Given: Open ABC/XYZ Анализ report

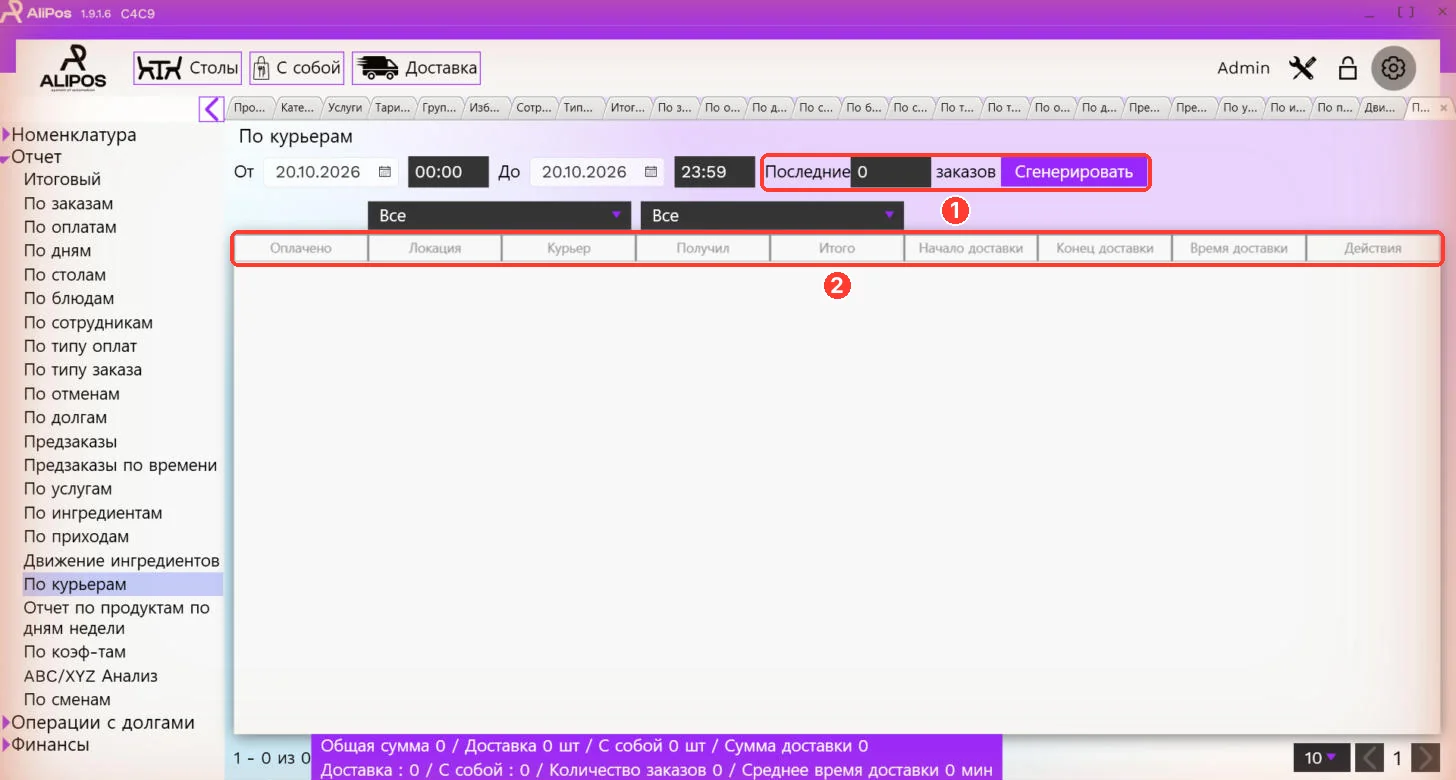Looking at the screenshot, I should 91,676.
